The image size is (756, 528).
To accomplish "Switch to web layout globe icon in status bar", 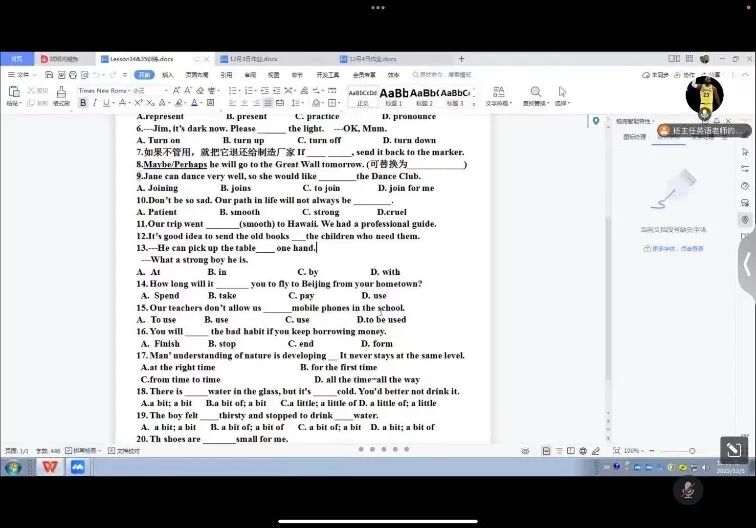I will coord(583,451).
